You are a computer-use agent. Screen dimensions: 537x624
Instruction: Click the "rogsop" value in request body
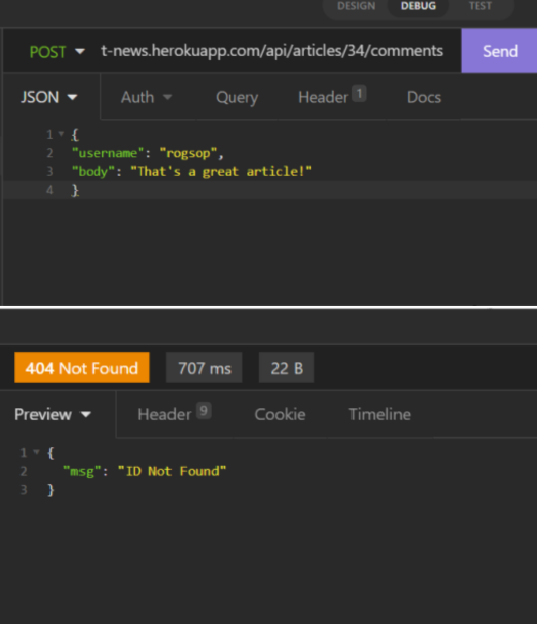(188, 153)
